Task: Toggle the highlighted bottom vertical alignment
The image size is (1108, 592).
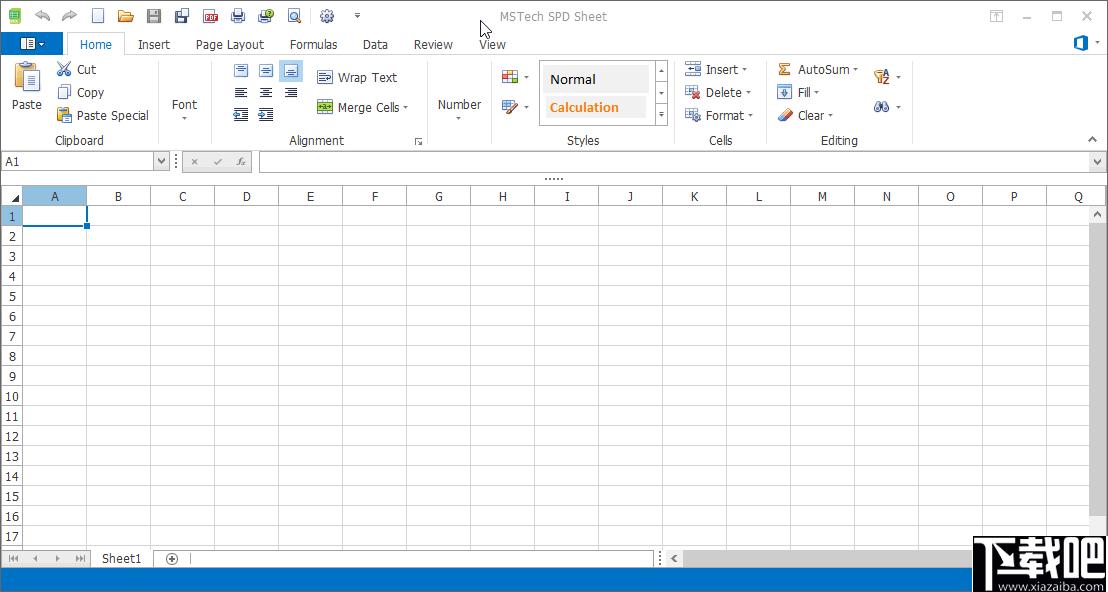Action: (x=290, y=70)
